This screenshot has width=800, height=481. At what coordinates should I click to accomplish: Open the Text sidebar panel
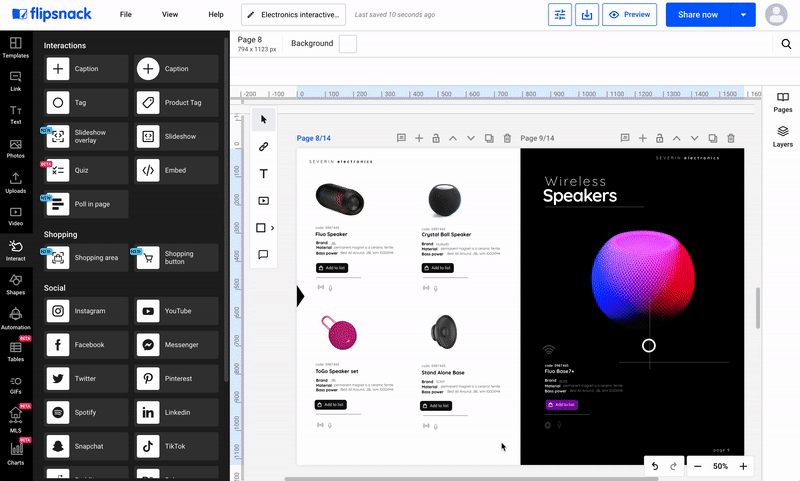16,115
